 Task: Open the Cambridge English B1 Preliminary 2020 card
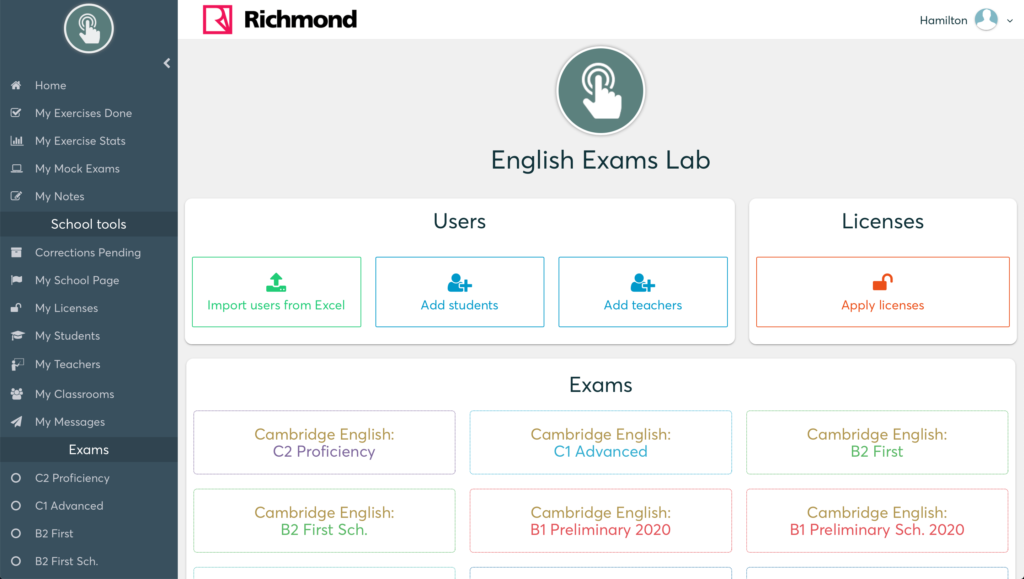(x=600, y=521)
